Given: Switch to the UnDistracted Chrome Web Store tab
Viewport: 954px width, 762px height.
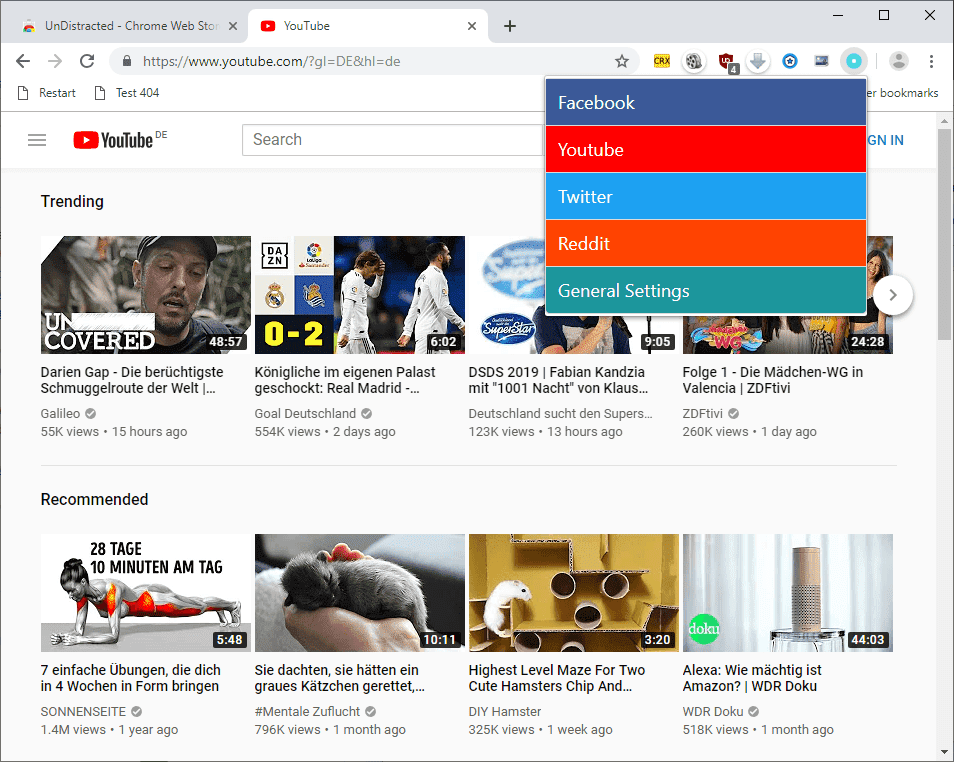Looking at the screenshot, I should (130, 26).
